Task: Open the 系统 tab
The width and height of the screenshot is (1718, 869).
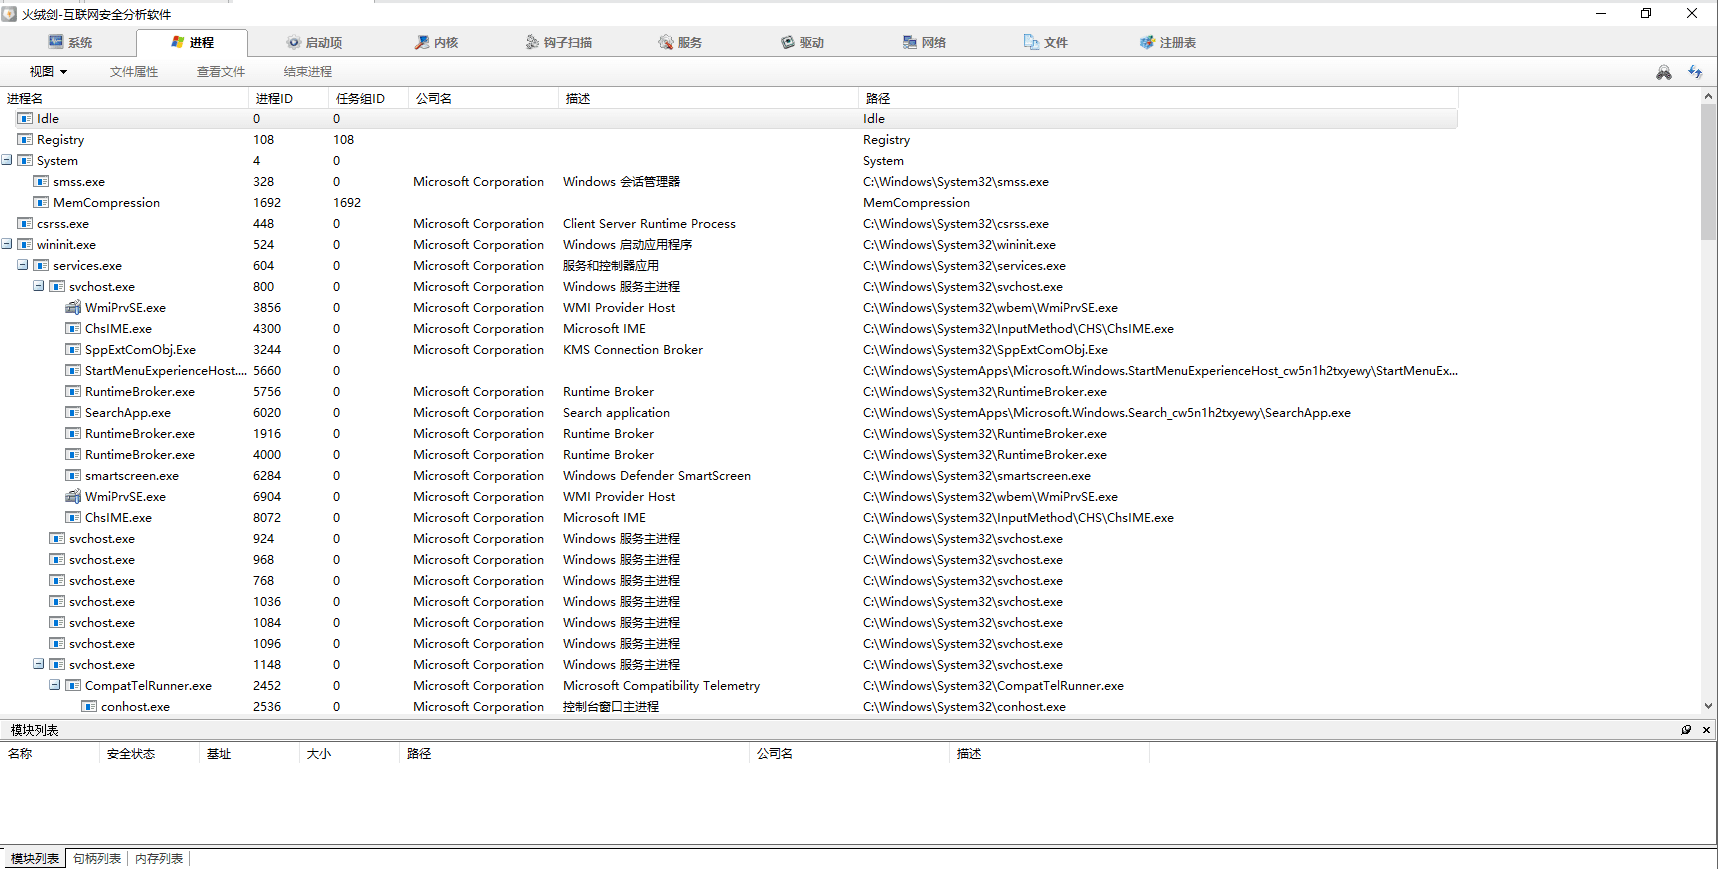Action: [x=70, y=42]
